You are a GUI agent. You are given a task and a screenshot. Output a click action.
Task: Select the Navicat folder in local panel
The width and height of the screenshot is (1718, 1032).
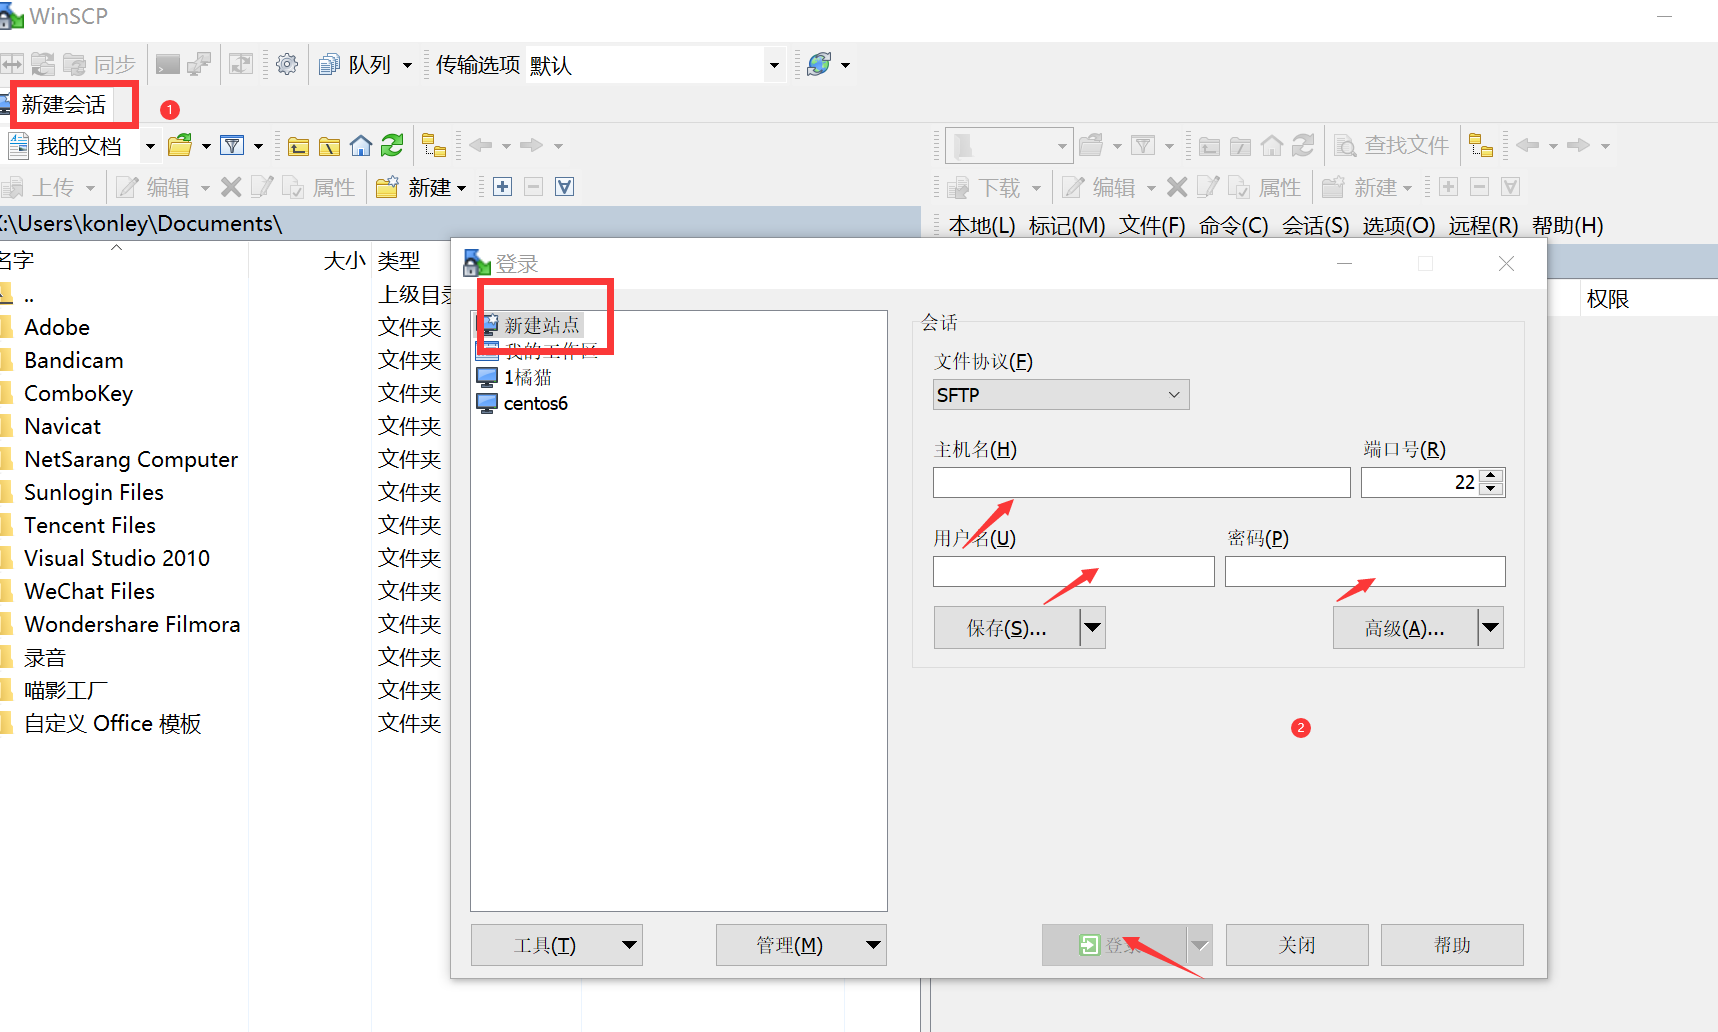62,426
